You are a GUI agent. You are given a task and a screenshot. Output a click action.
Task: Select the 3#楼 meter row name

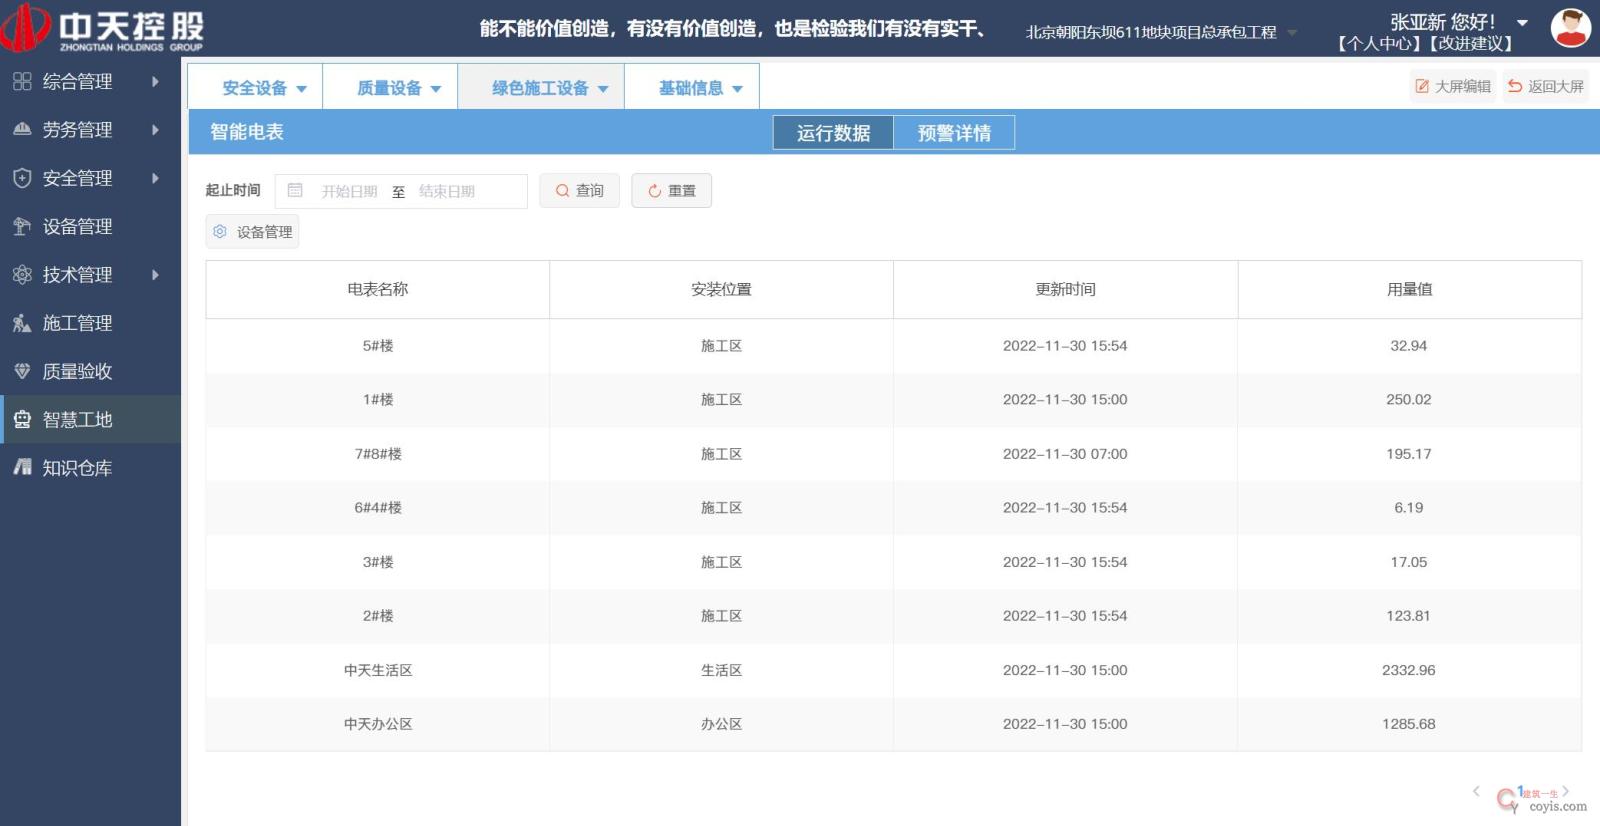[x=378, y=562]
